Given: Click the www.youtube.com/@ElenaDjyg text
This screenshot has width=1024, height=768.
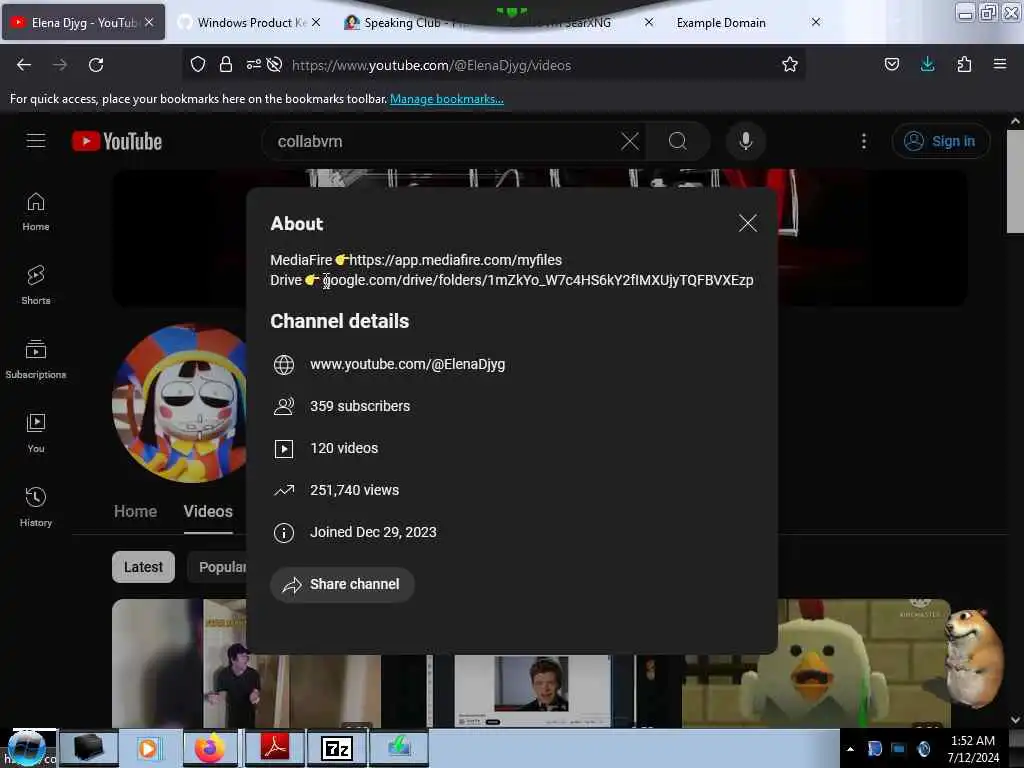Looking at the screenshot, I should [x=408, y=364].
